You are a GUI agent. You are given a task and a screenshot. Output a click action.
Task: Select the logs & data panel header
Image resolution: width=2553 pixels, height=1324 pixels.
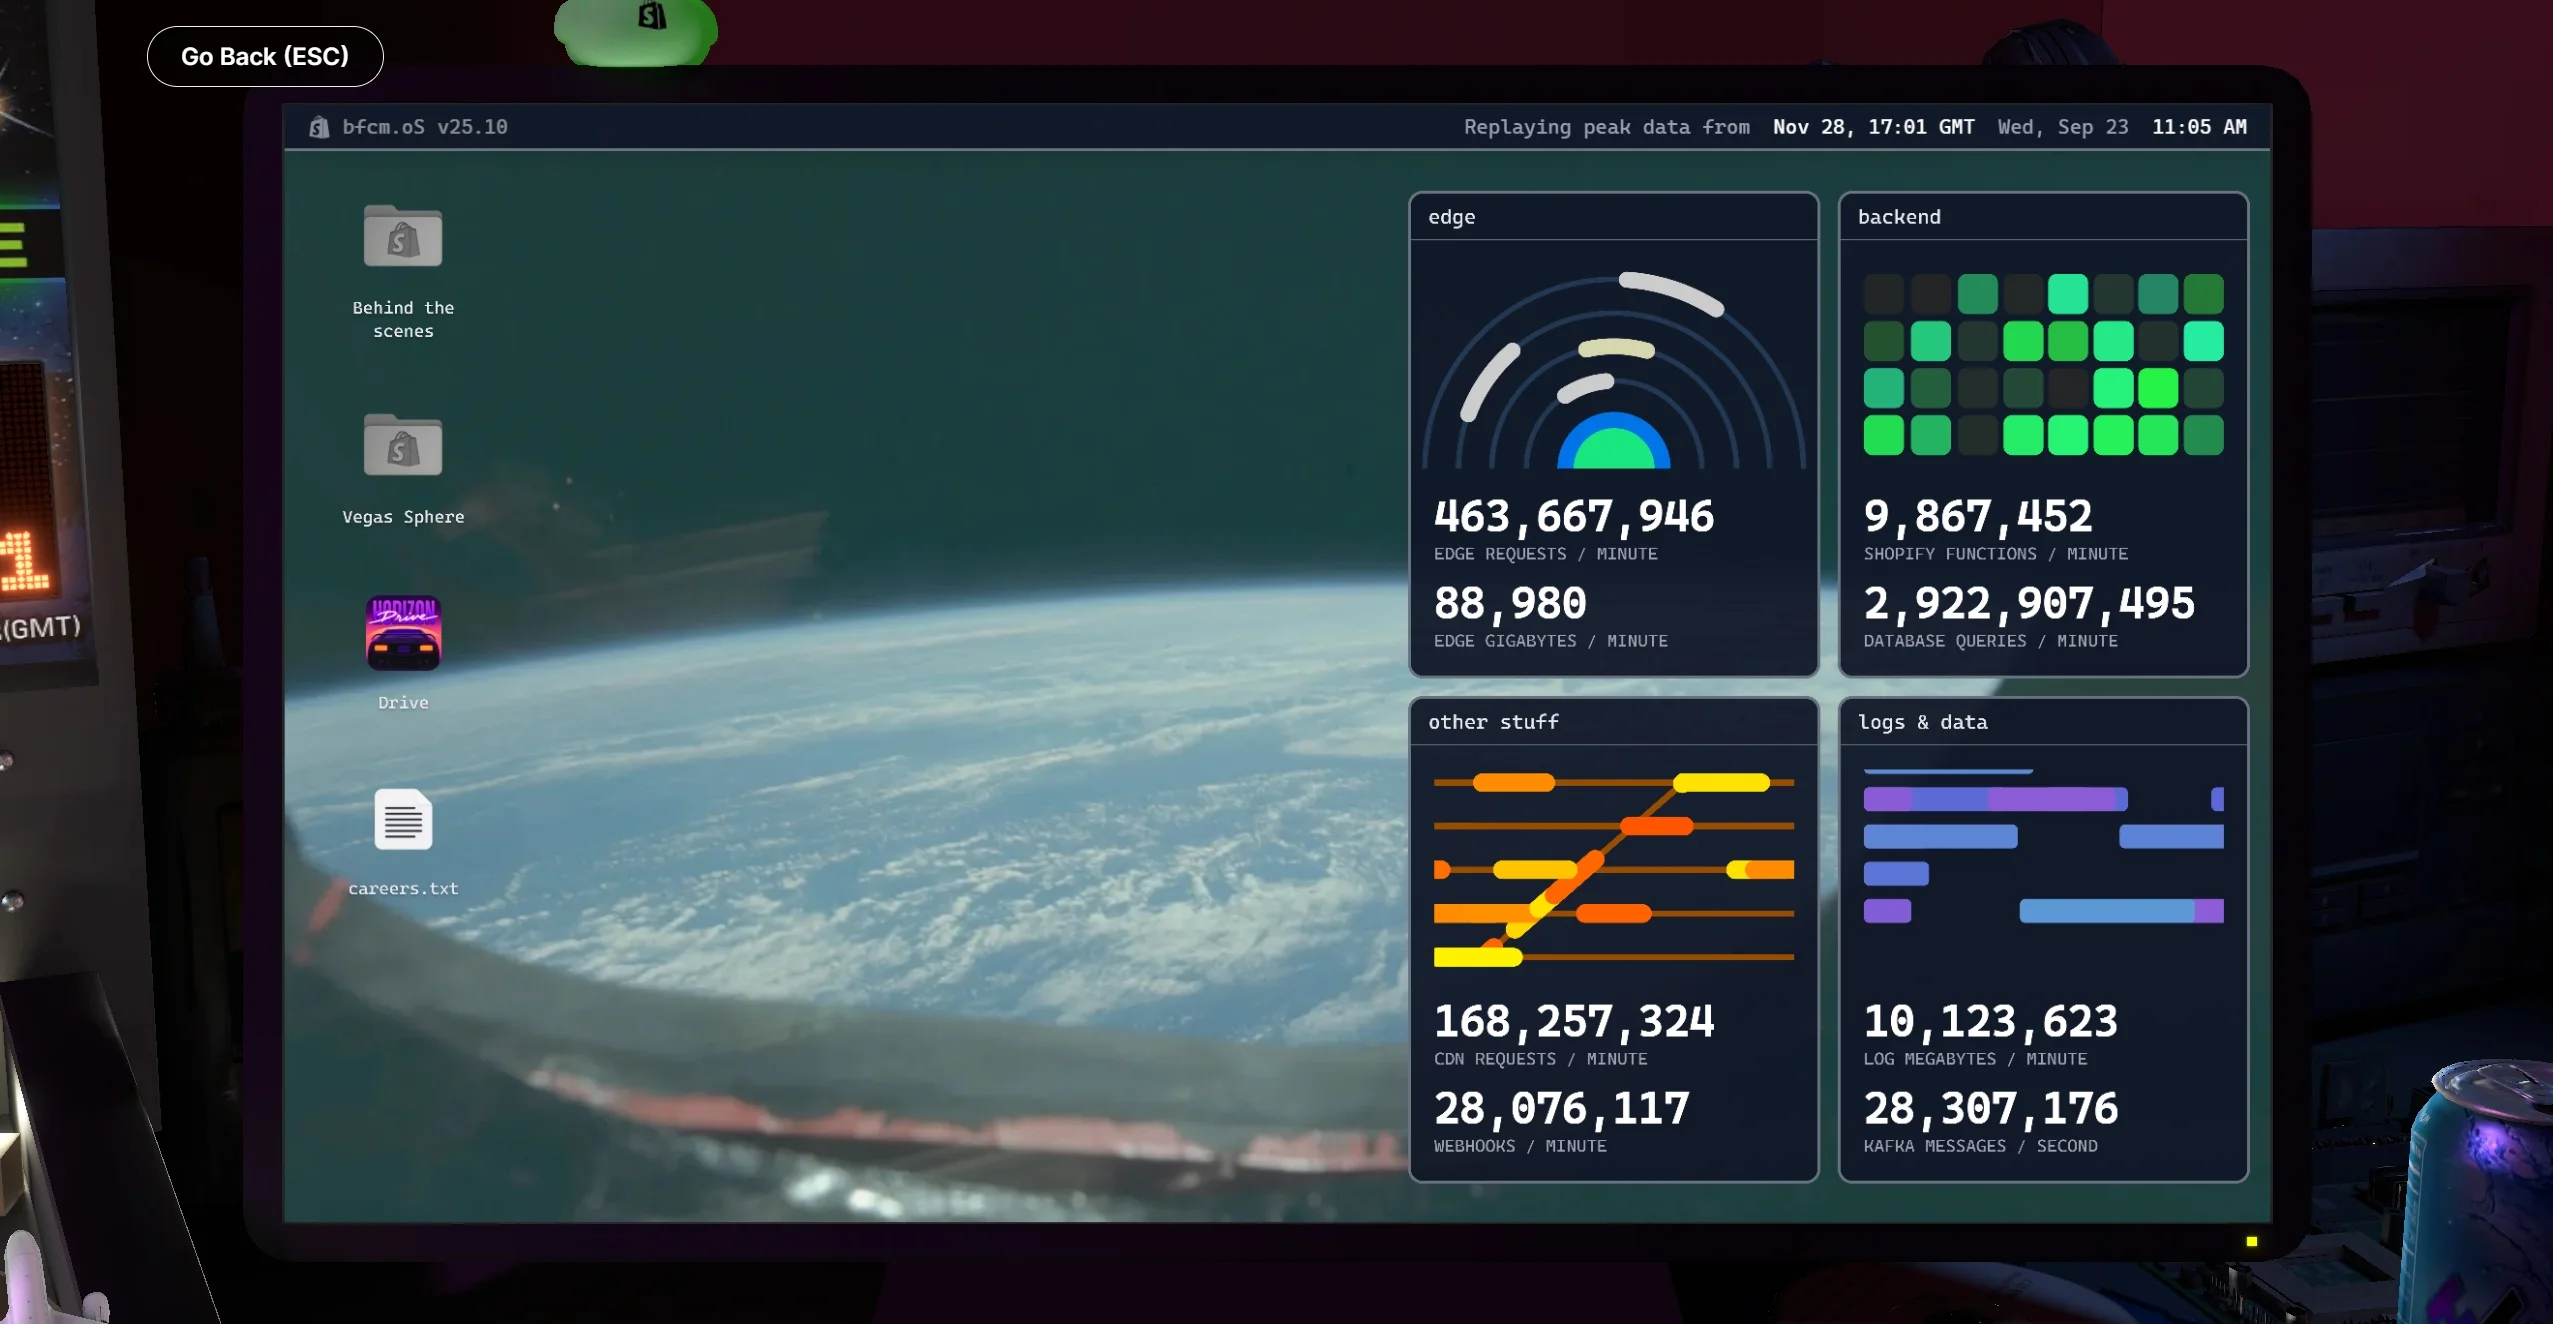pyautogui.click(x=2043, y=722)
